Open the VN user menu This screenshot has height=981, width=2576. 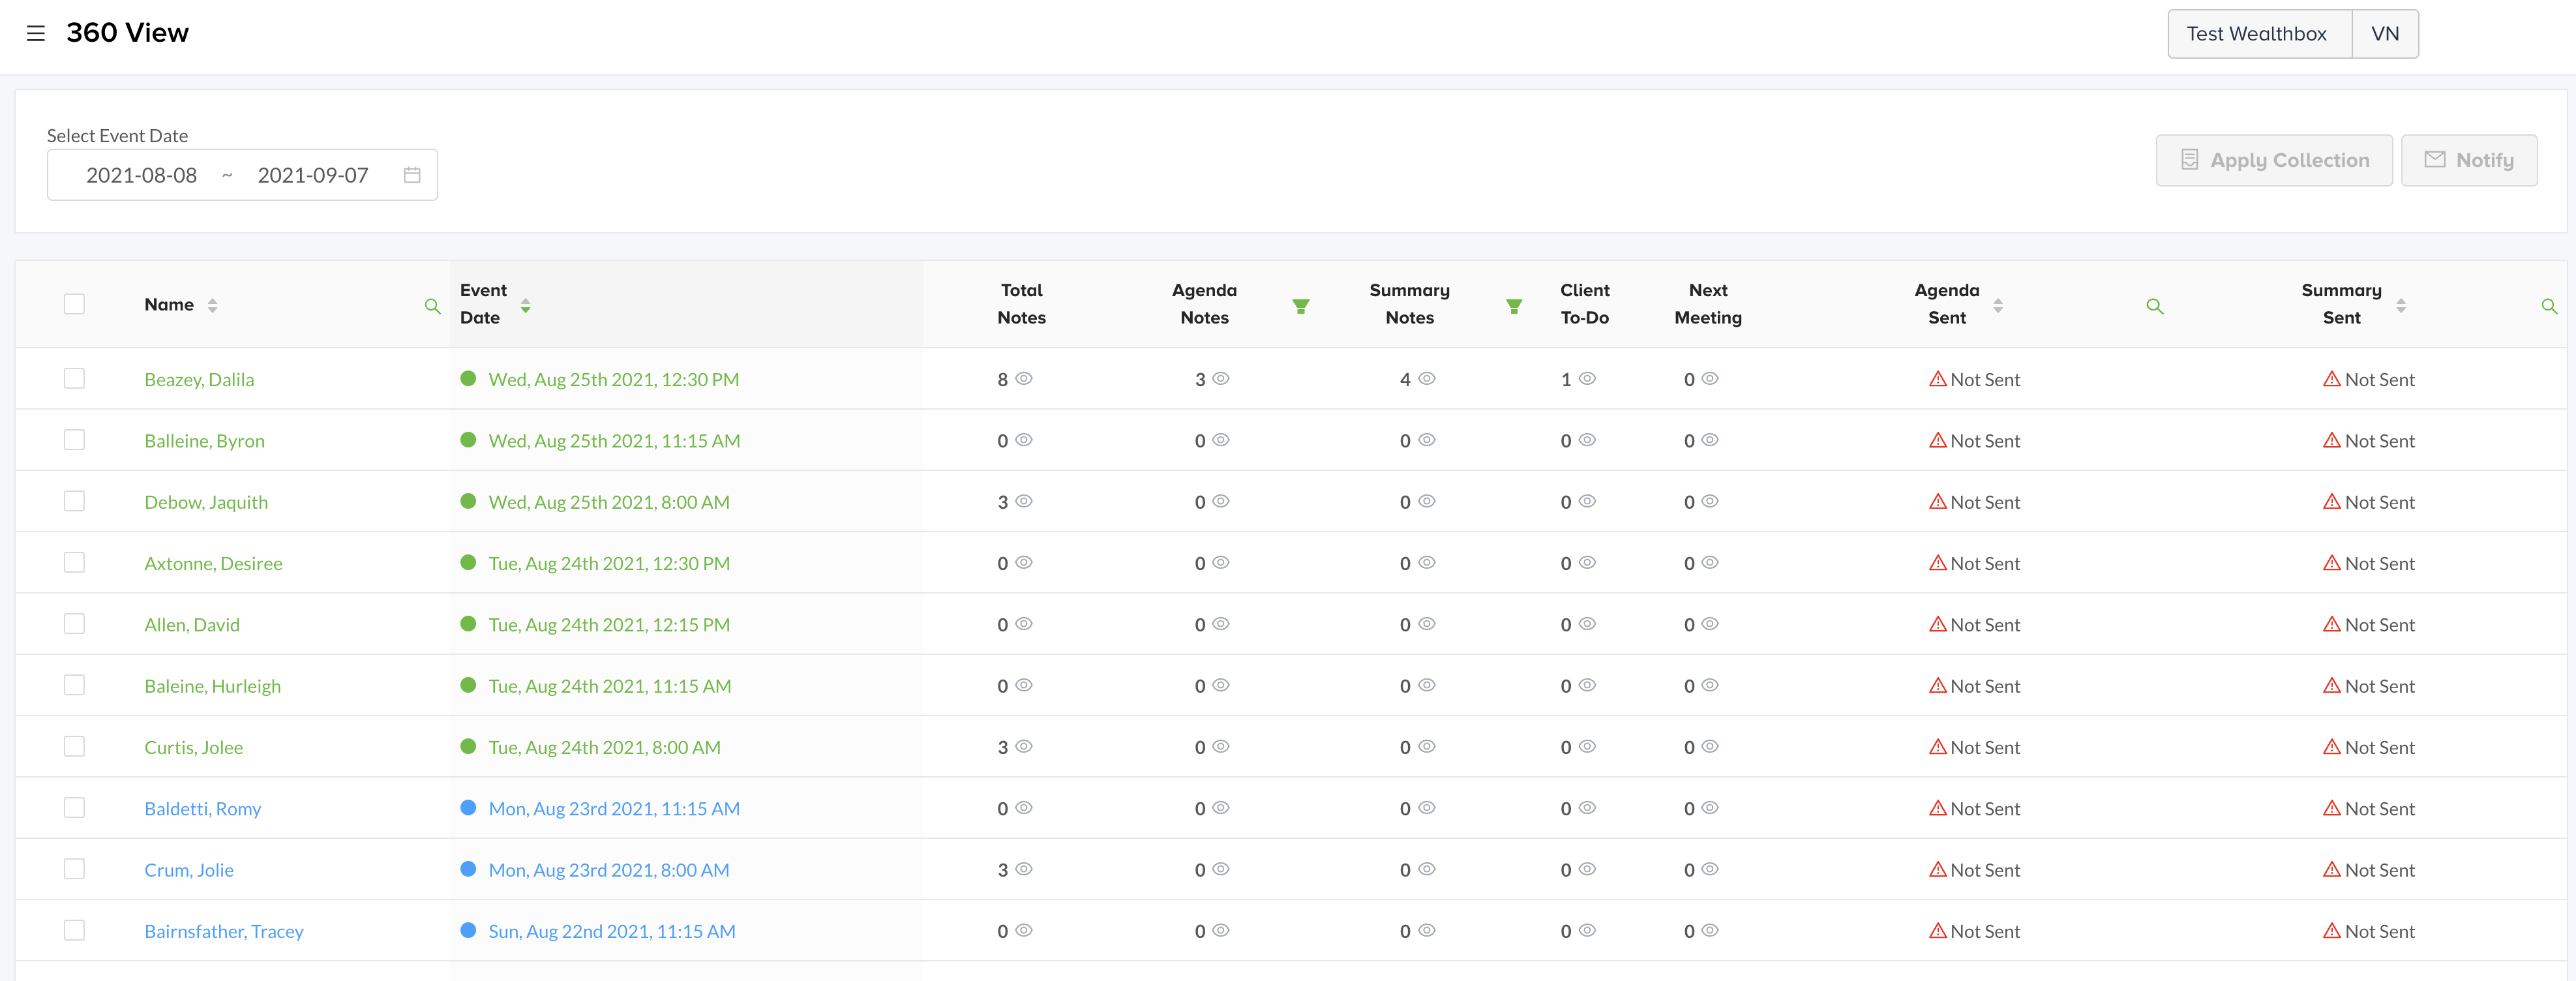coord(2384,34)
